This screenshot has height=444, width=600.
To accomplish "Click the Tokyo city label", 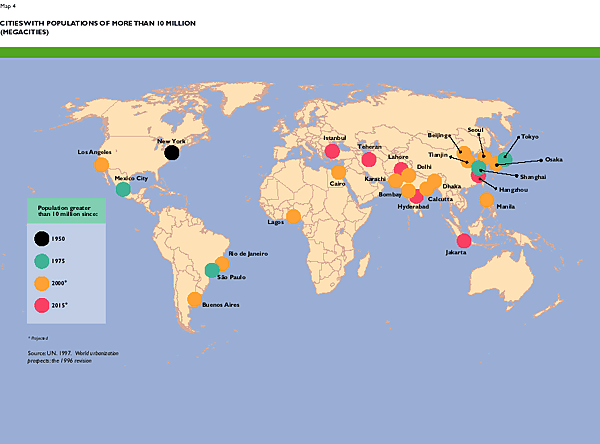I will coord(529,136).
